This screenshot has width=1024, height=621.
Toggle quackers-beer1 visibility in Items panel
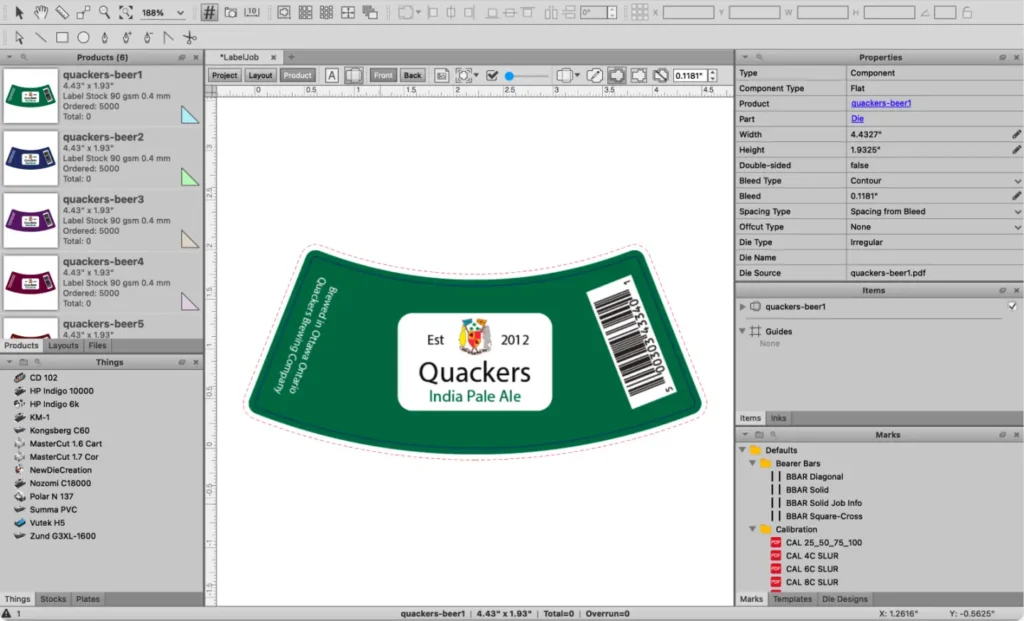pyautogui.click(x=1013, y=306)
